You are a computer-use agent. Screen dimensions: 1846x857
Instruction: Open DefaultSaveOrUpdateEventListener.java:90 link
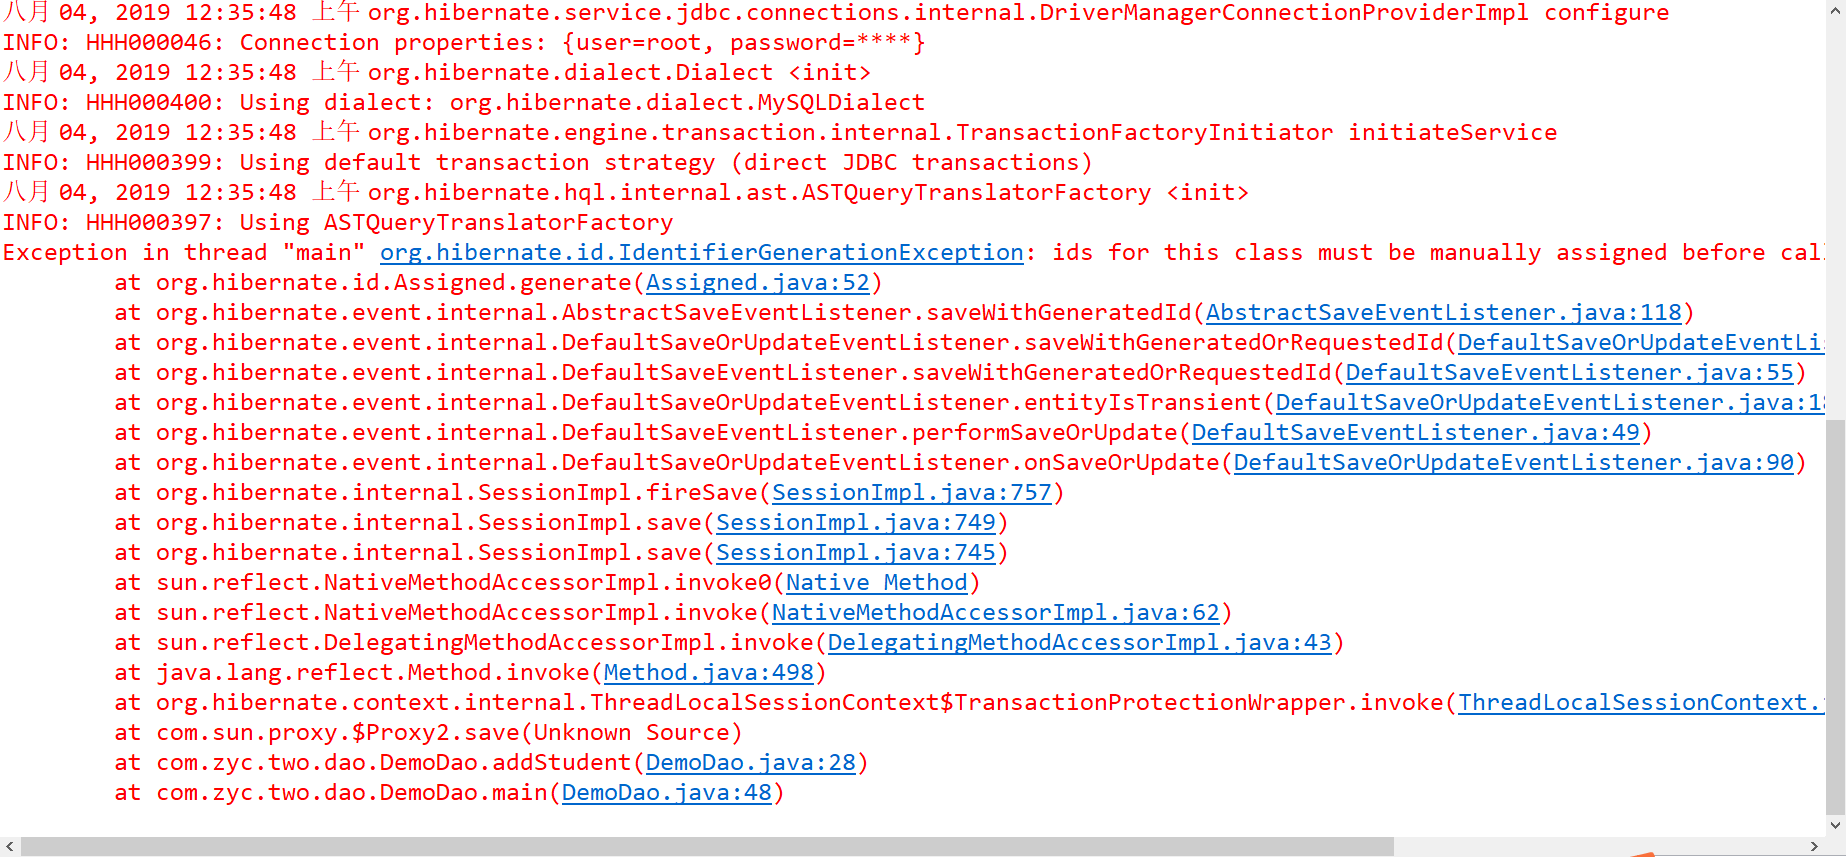pos(1514,462)
